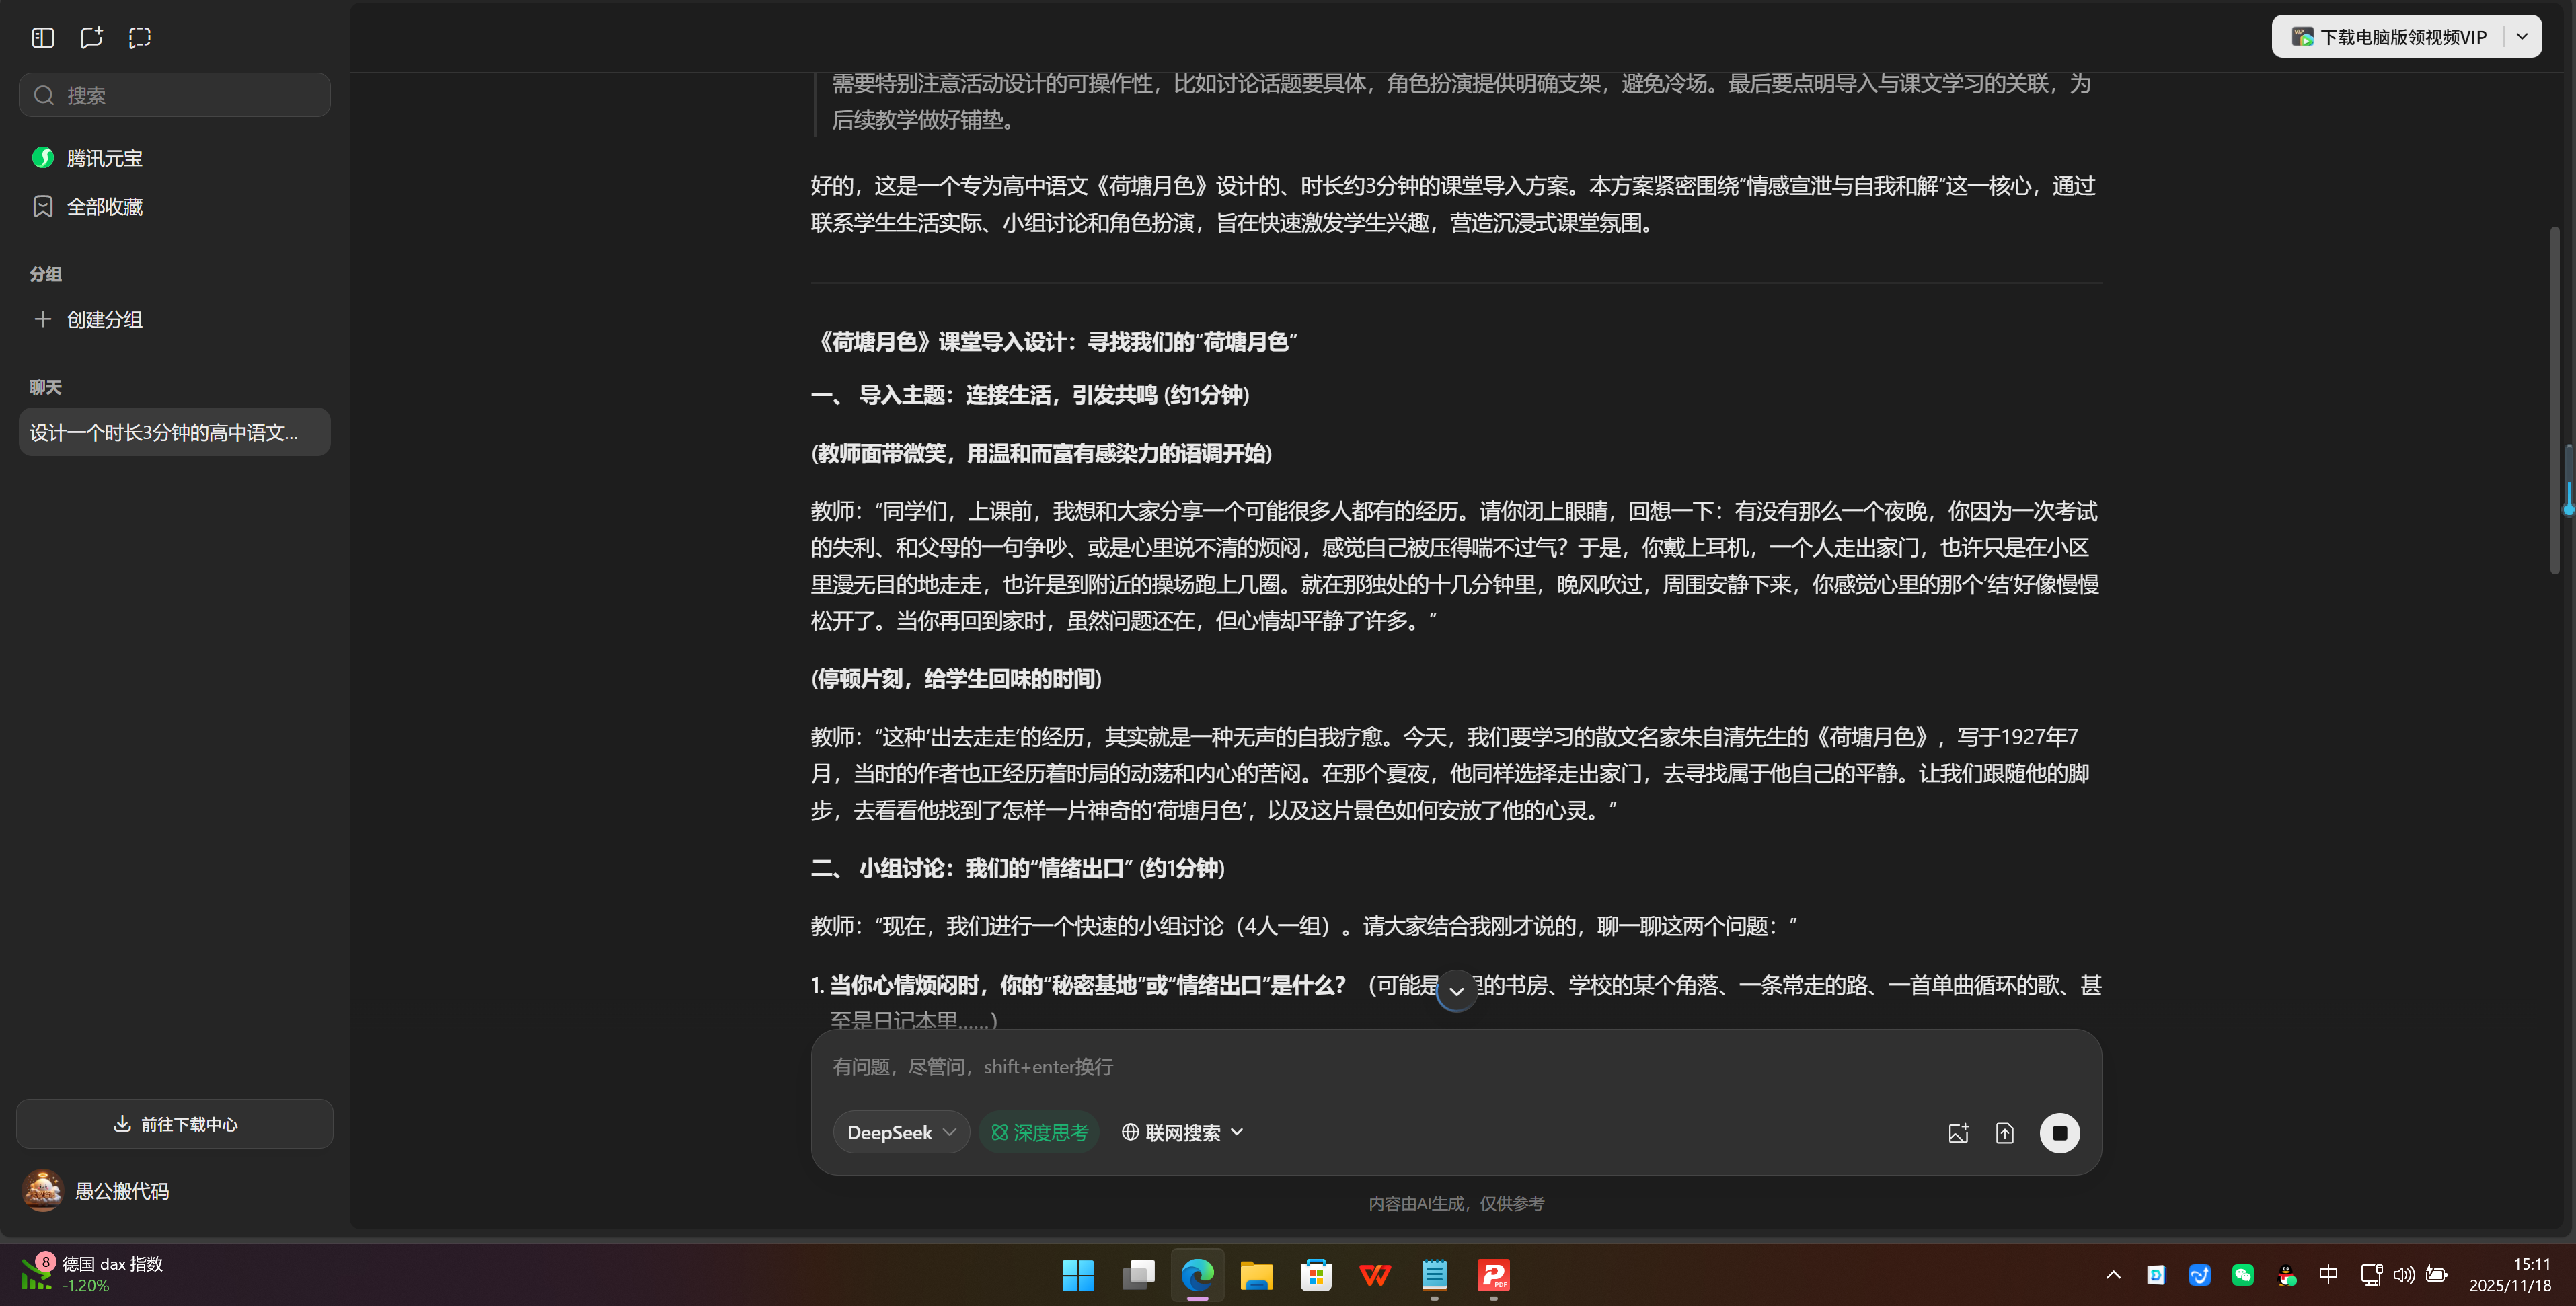Upload an image in the chat input
Image resolution: width=2576 pixels, height=1306 pixels.
coord(1958,1132)
